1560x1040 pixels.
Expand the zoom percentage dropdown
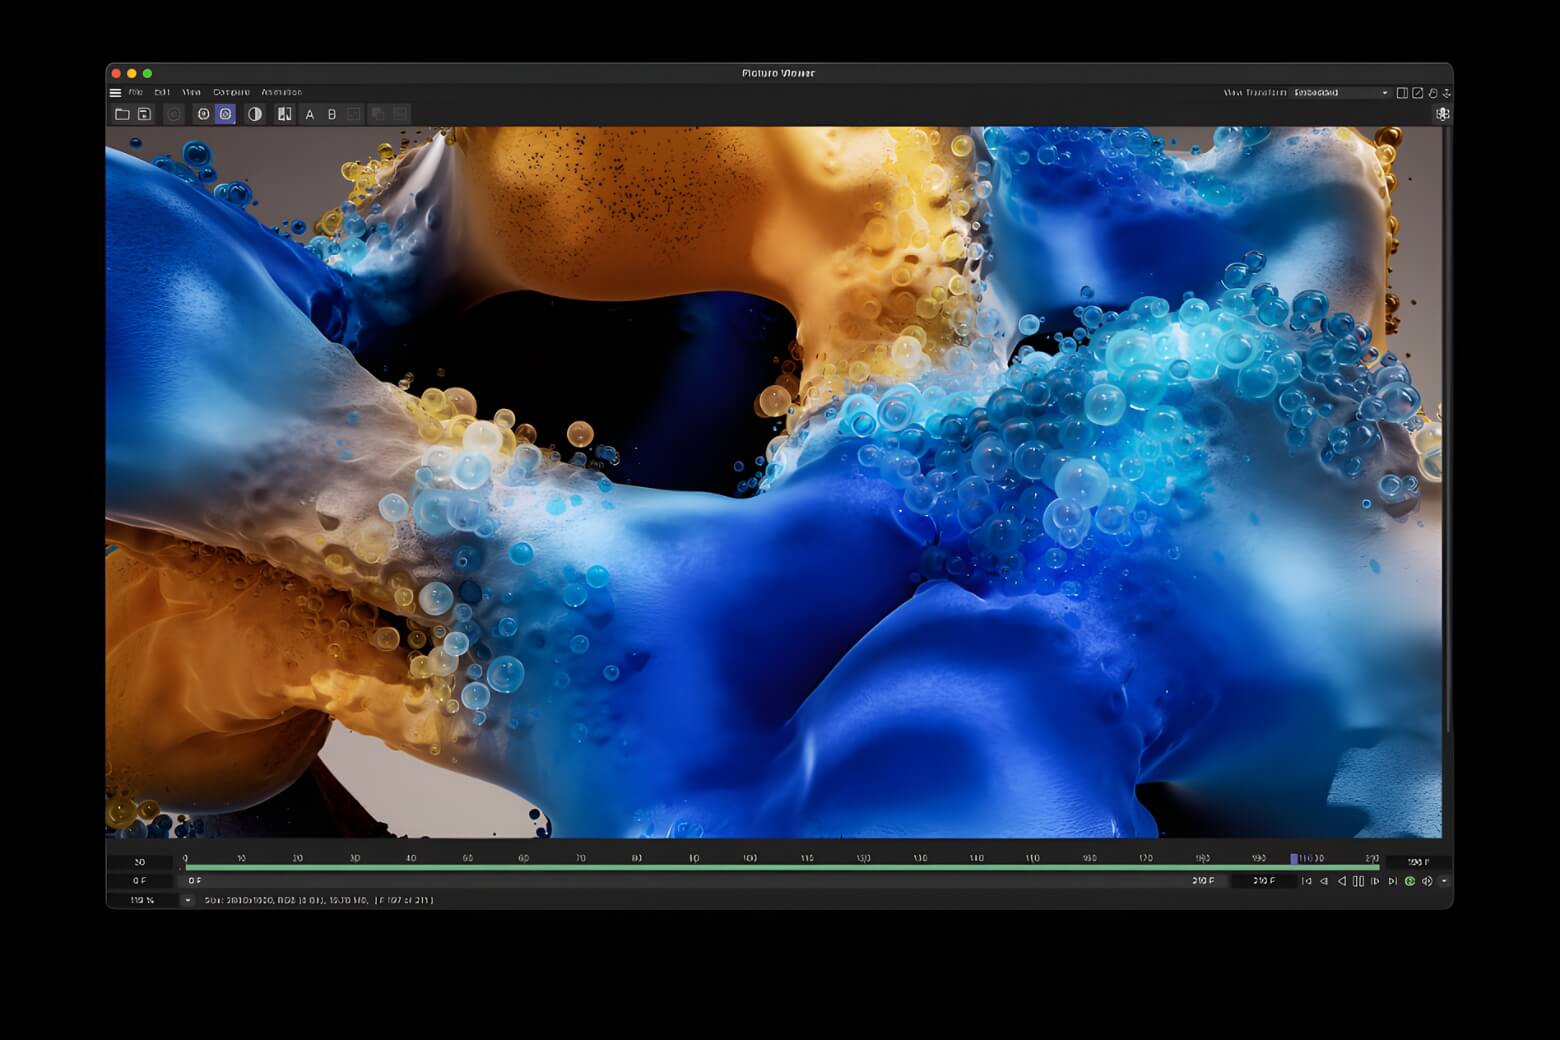(x=187, y=900)
